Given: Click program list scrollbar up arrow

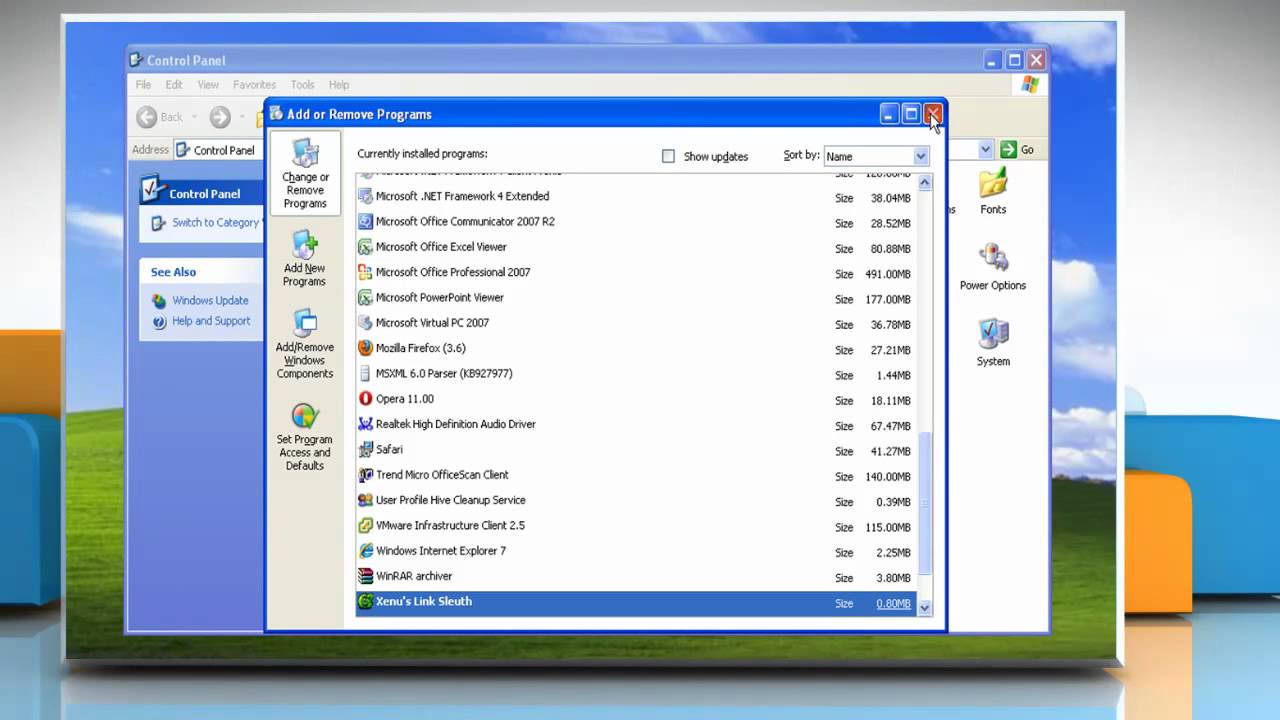Looking at the screenshot, I should point(924,182).
